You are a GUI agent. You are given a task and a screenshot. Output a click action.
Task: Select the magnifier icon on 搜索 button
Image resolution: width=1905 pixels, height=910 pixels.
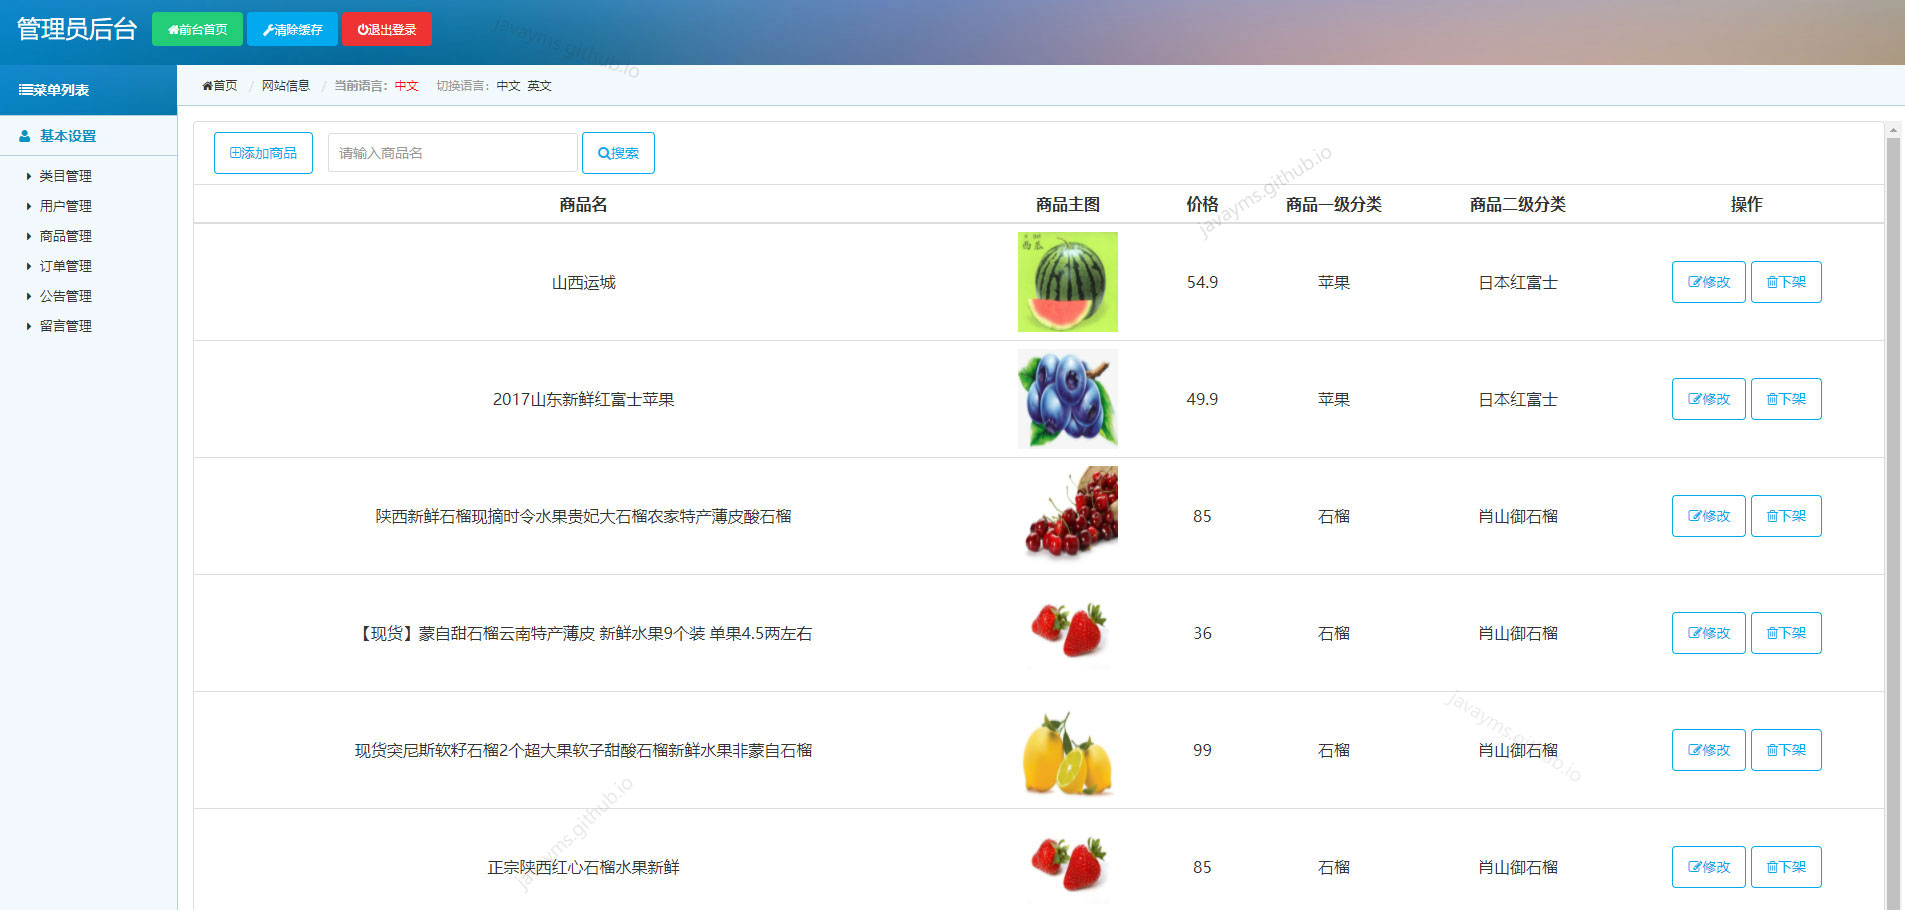(604, 152)
